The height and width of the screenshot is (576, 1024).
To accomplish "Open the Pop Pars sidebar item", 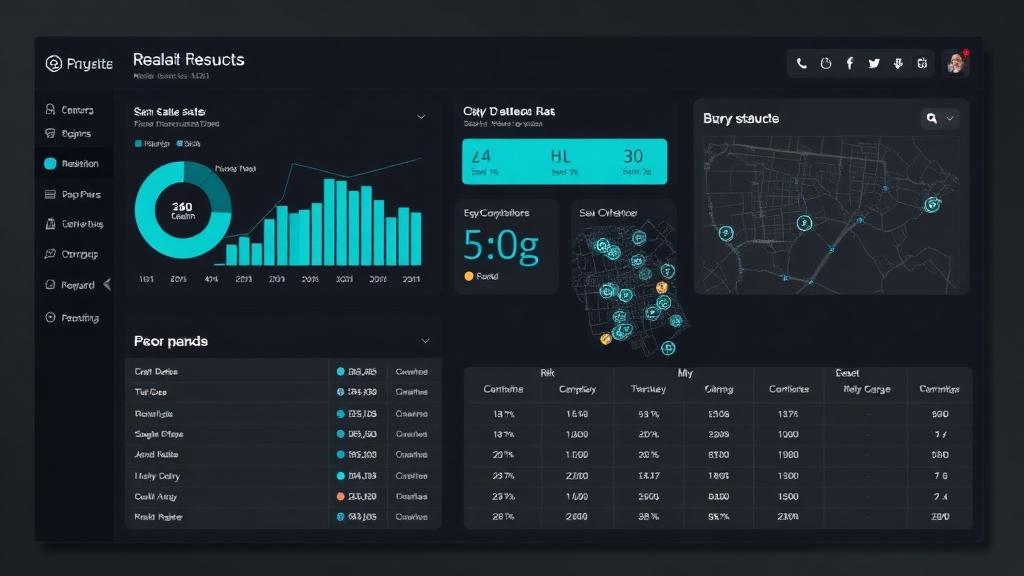I will click(x=72, y=194).
